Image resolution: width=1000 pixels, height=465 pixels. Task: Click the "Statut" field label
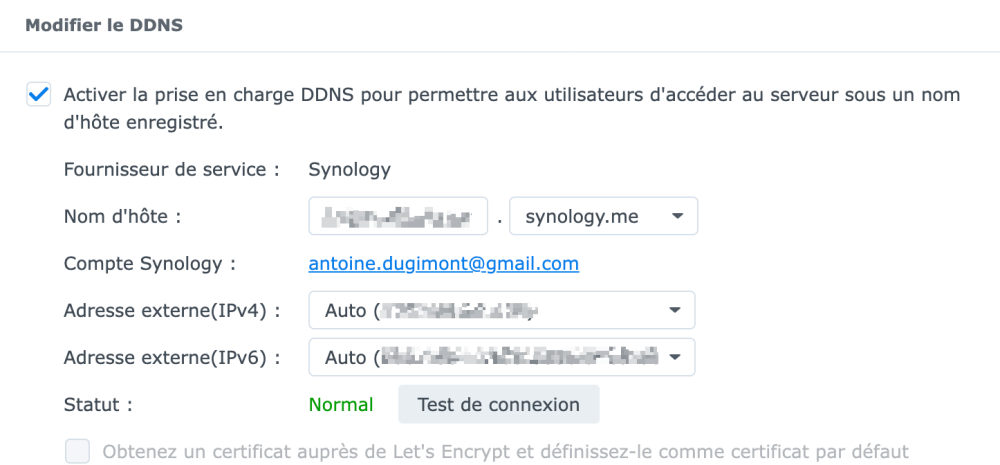[98, 405]
